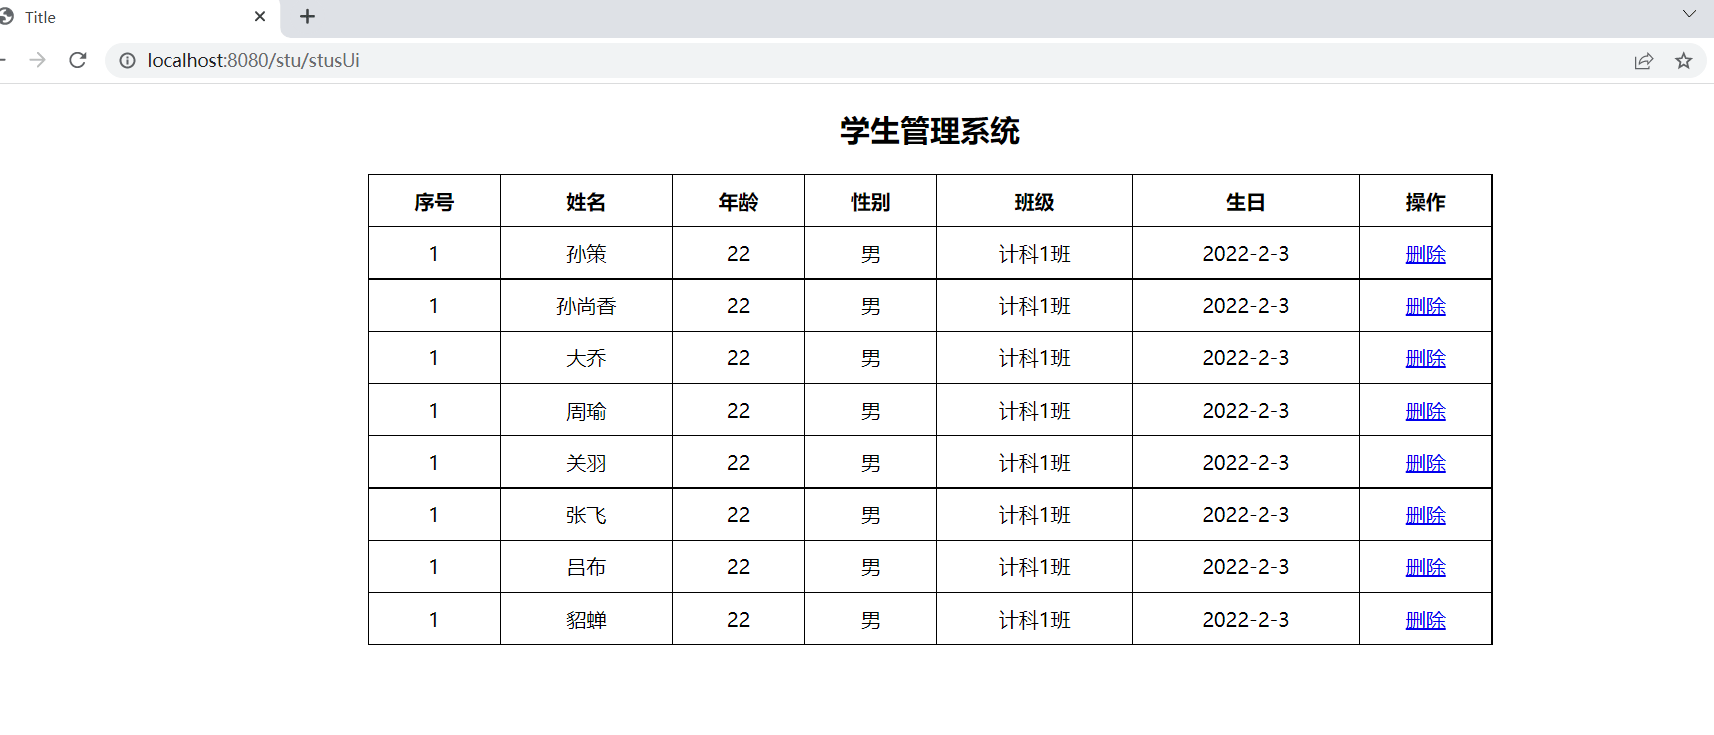This screenshot has width=1714, height=735.
Task: Delete the 周瑜 row via 删除
Action: (1425, 411)
